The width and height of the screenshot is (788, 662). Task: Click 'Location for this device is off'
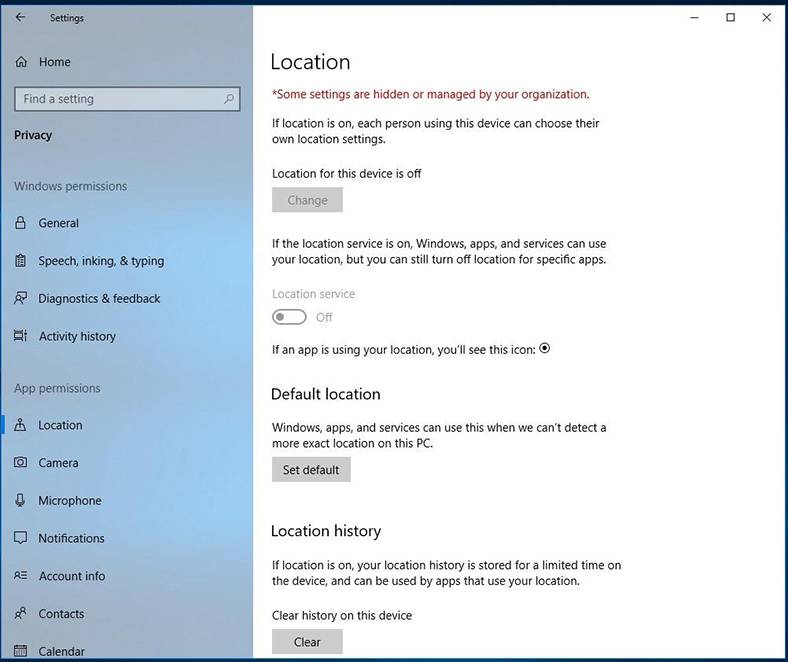[346, 173]
